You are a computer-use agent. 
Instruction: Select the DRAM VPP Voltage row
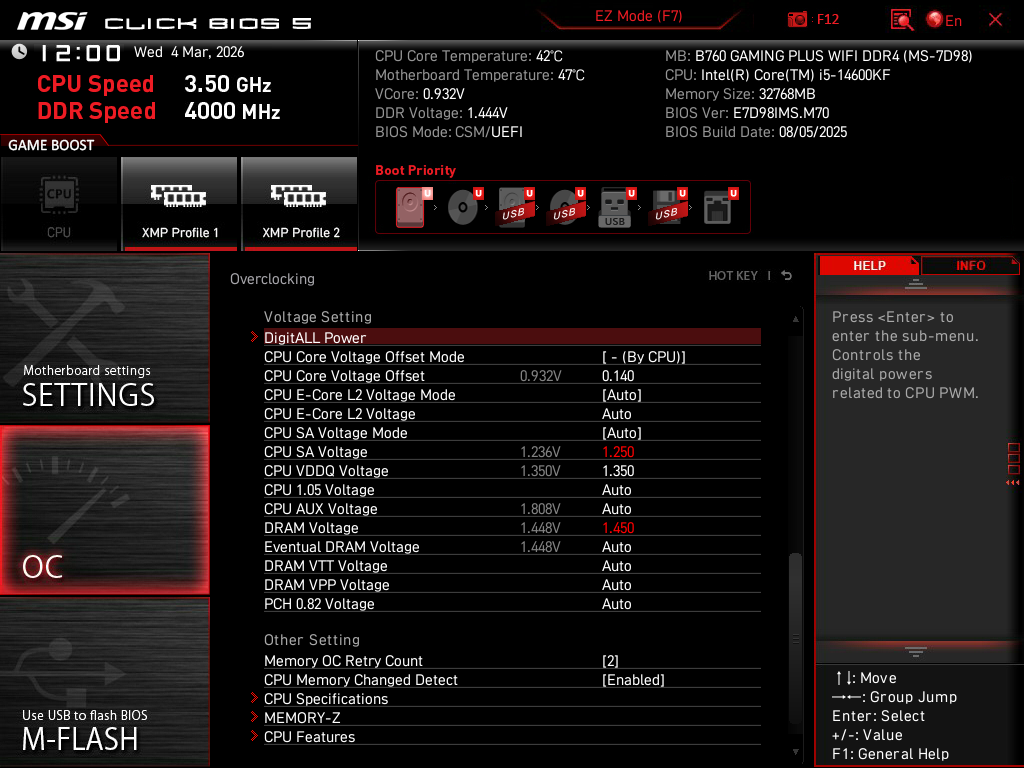(x=511, y=584)
